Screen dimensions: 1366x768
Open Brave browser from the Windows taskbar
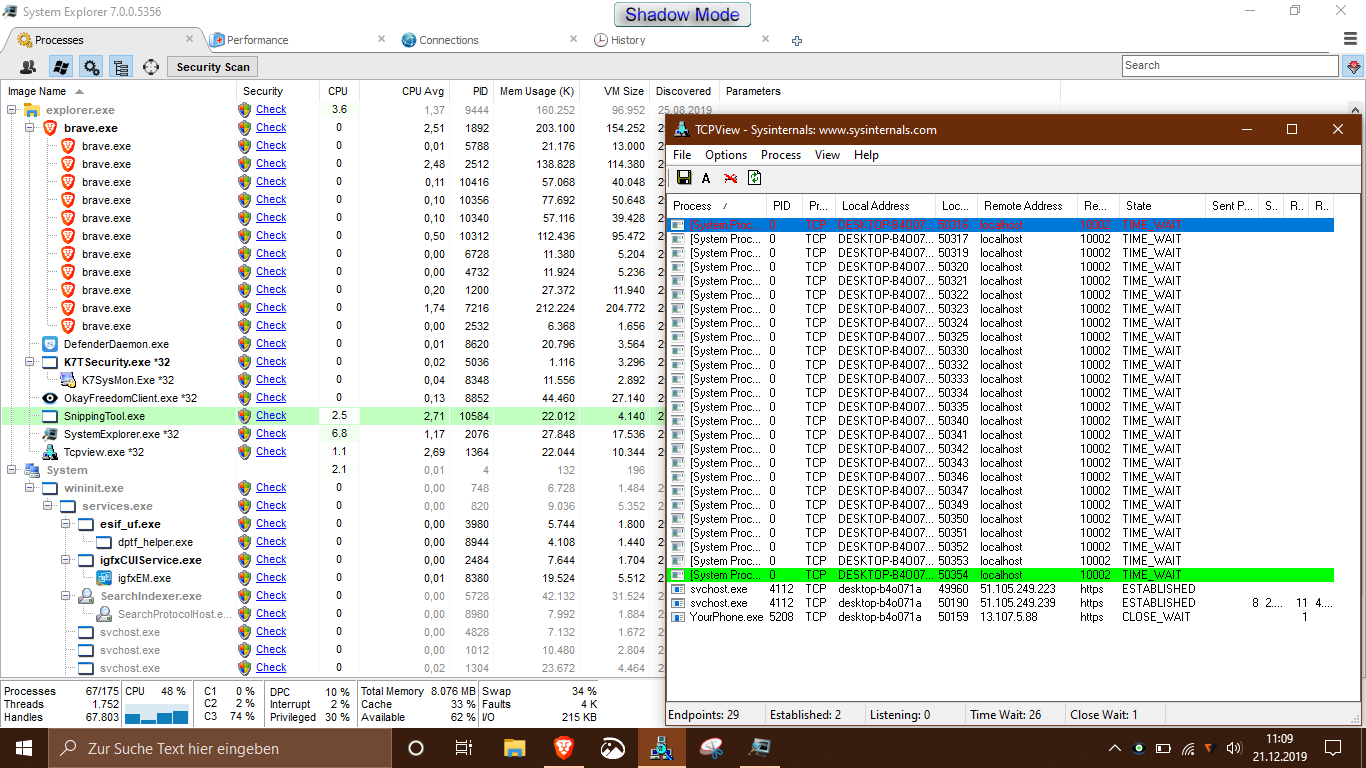(564, 748)
